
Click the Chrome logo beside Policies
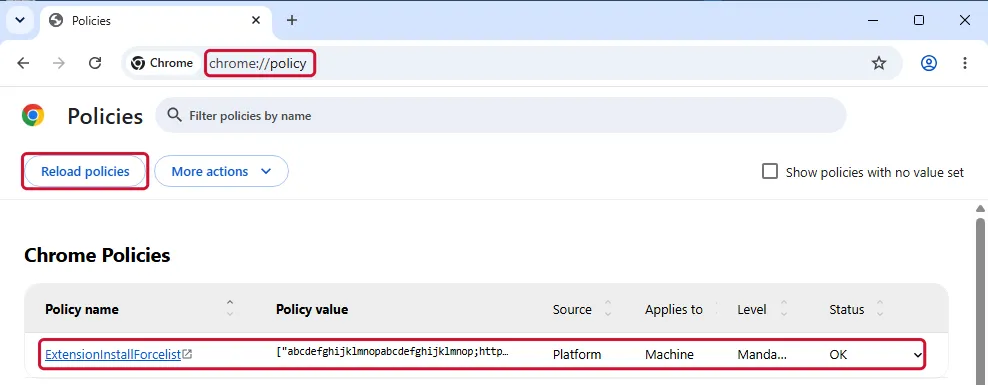[33, 116]
